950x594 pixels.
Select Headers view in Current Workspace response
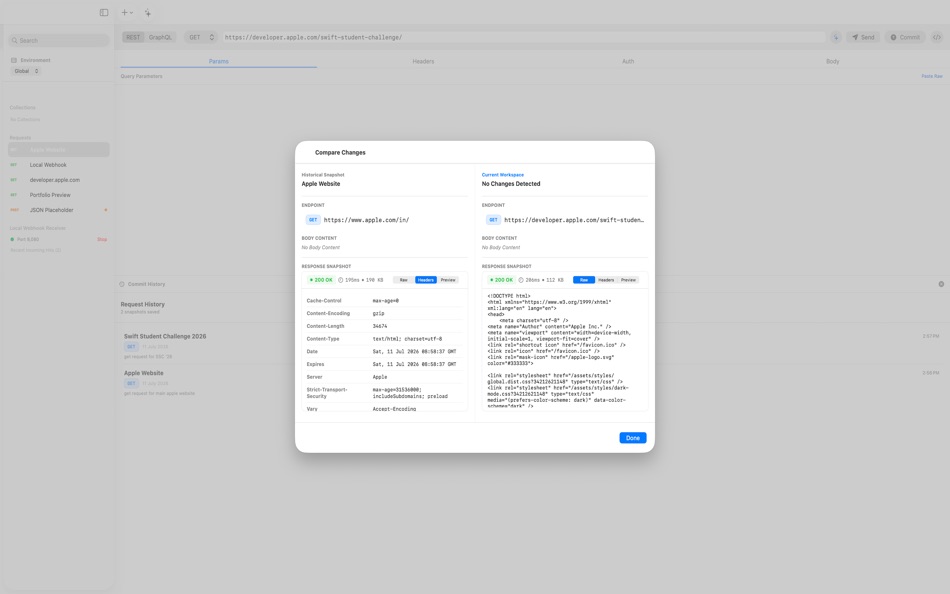pyautogui.click(x=606, y=280)
